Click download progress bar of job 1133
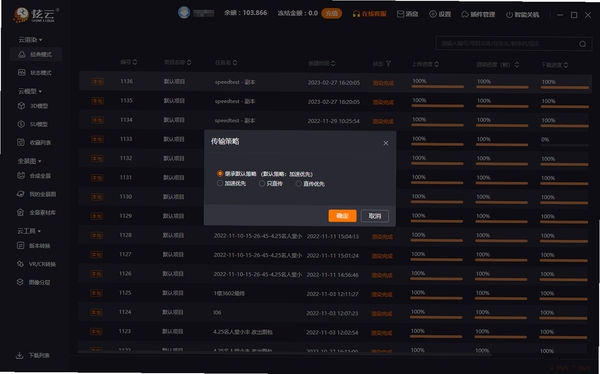The image size is (600, 374). (x=564, y=145)
